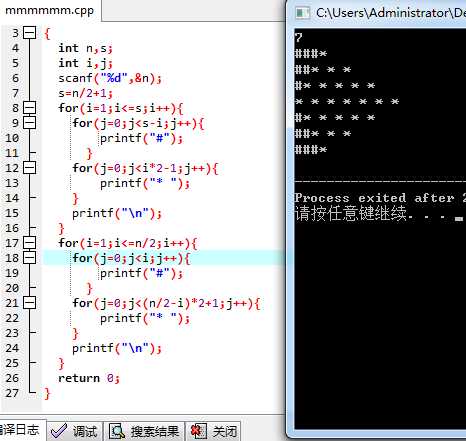Click the 'for(j=0;j<(n/2-i)*2+1;j++){' line
The image size is (466, 441).
166,303
